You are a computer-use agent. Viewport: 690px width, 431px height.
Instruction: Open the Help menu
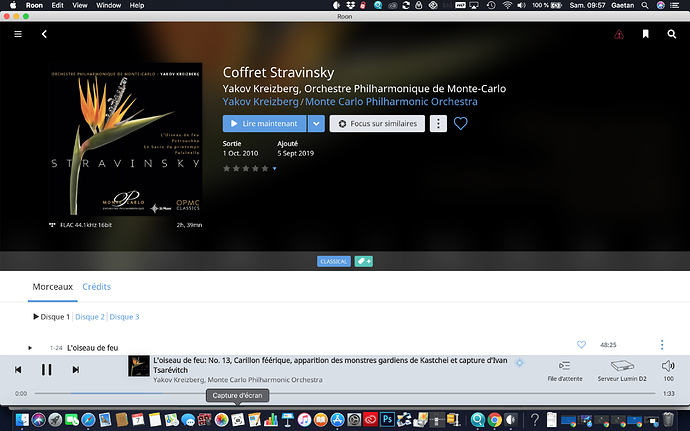pos(136,5)
